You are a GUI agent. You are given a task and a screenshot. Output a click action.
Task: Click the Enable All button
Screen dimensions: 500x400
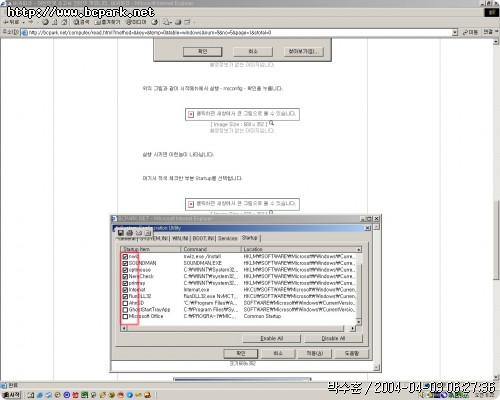tap(272, 338)
